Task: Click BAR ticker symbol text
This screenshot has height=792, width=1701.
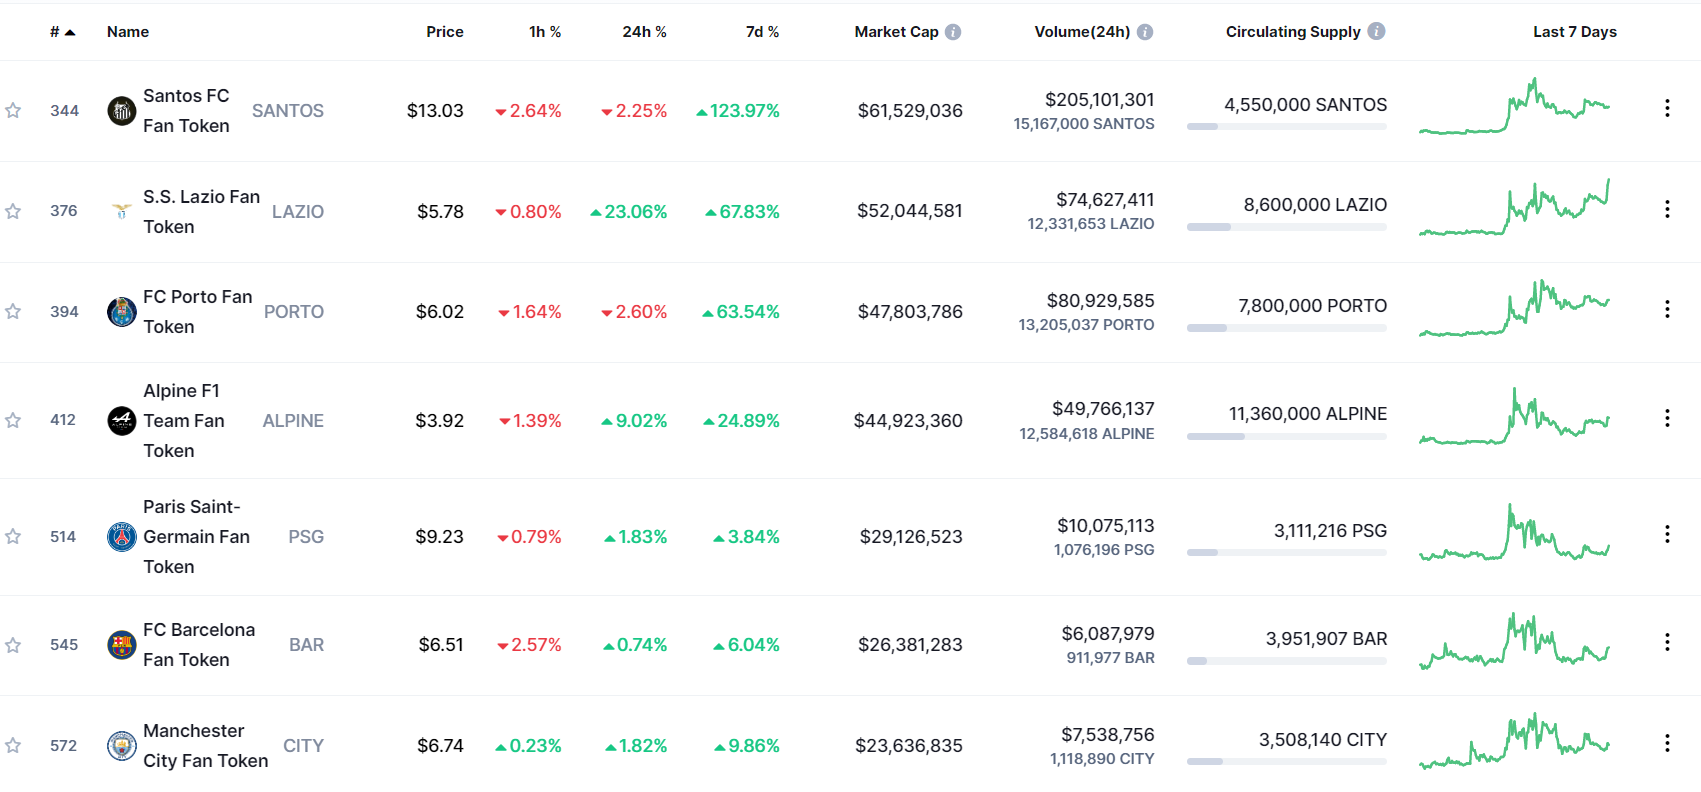Action: coord(307,645)
